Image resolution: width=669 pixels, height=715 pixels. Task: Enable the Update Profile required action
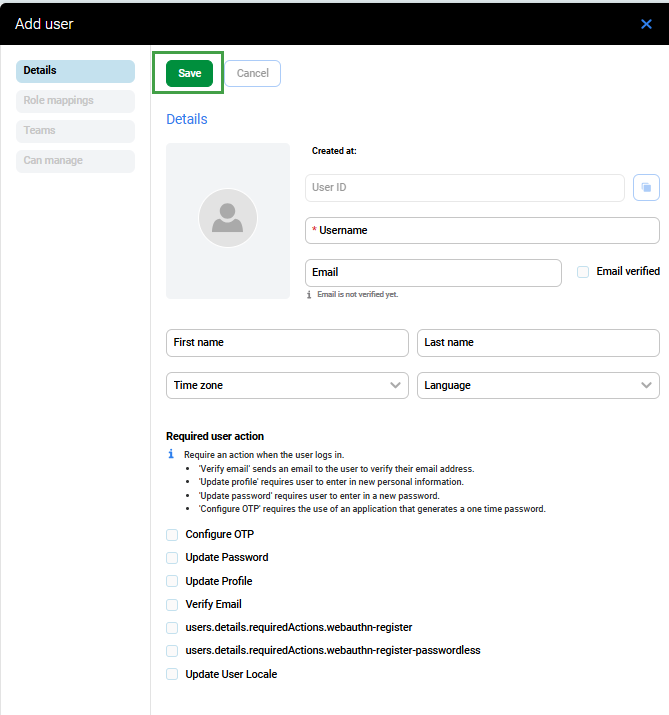click(172, 581)
